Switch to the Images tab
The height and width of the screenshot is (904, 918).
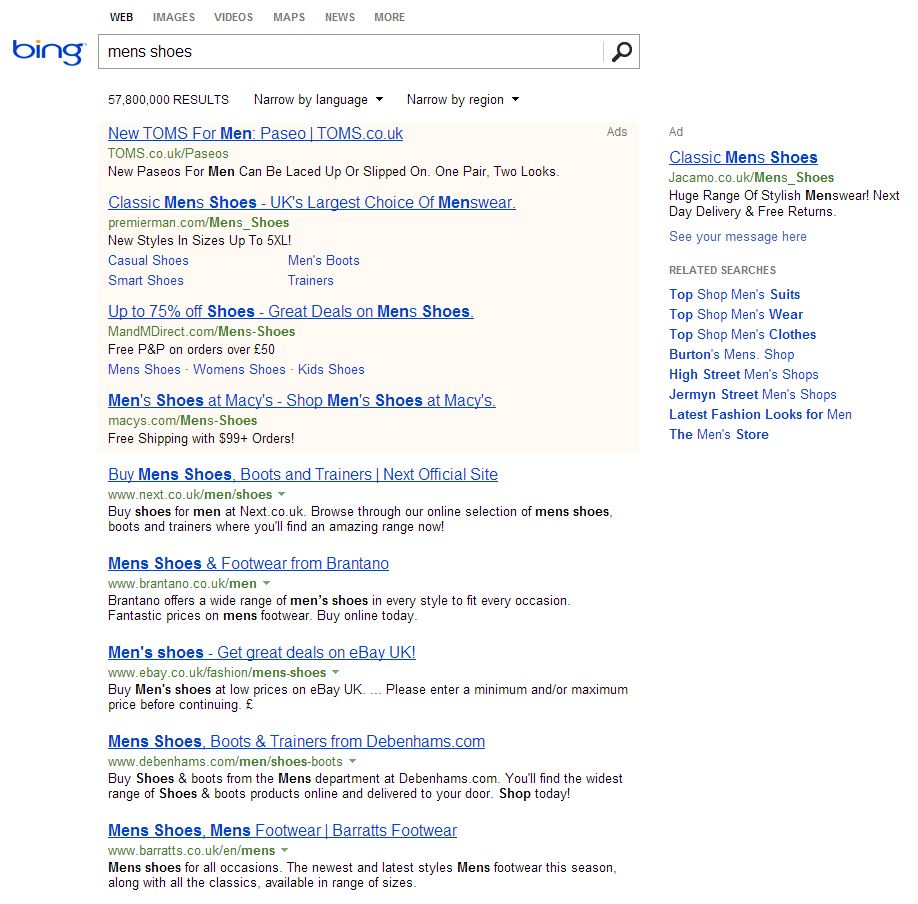point(174,17)
